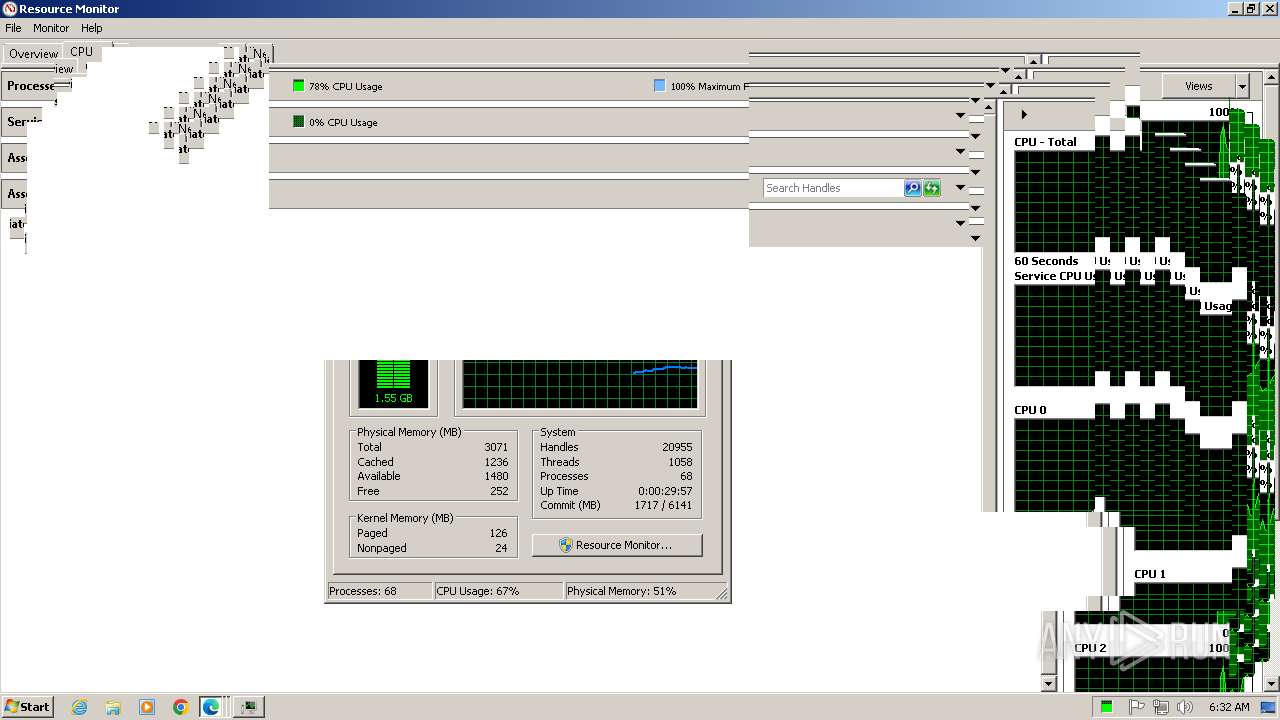Viewport: 1280px width, 720px height.
Task: Open Windows Media Player from the taskbar
Action: click(x=147, y=707)
